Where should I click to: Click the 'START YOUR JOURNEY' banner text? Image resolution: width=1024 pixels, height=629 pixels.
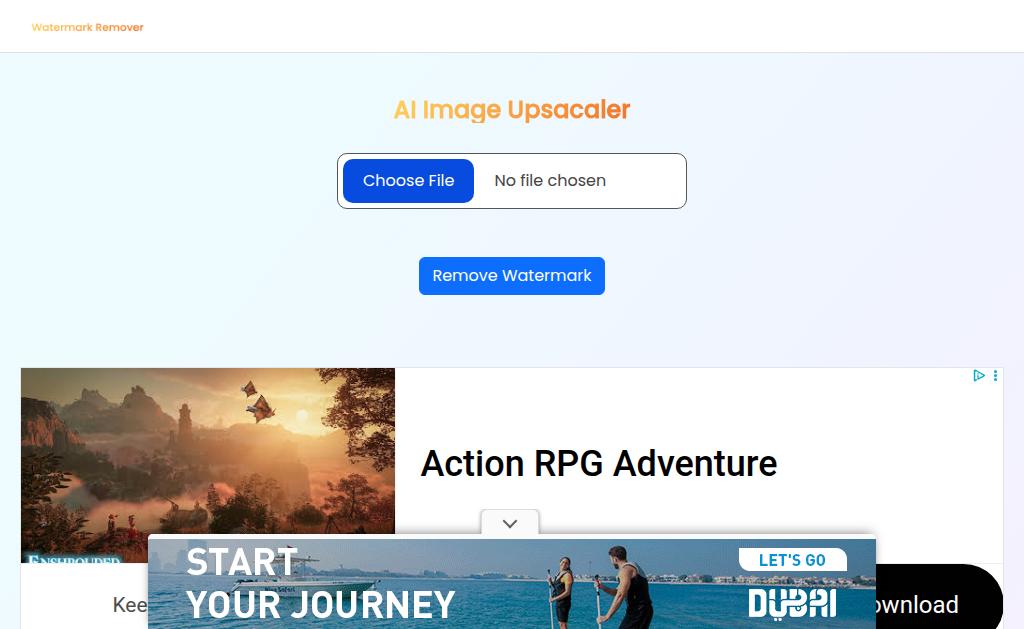tap(320, 584)
